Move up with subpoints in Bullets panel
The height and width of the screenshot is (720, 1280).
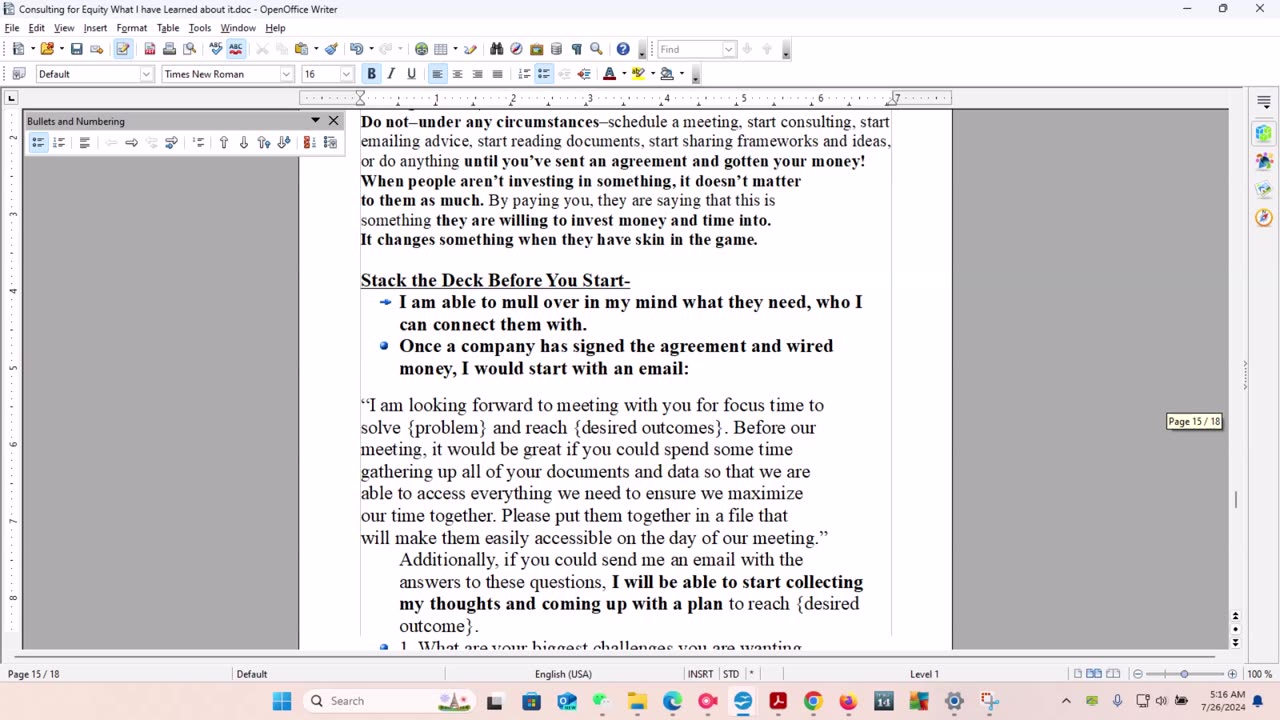pyautogui.click(x=264, y=143)
